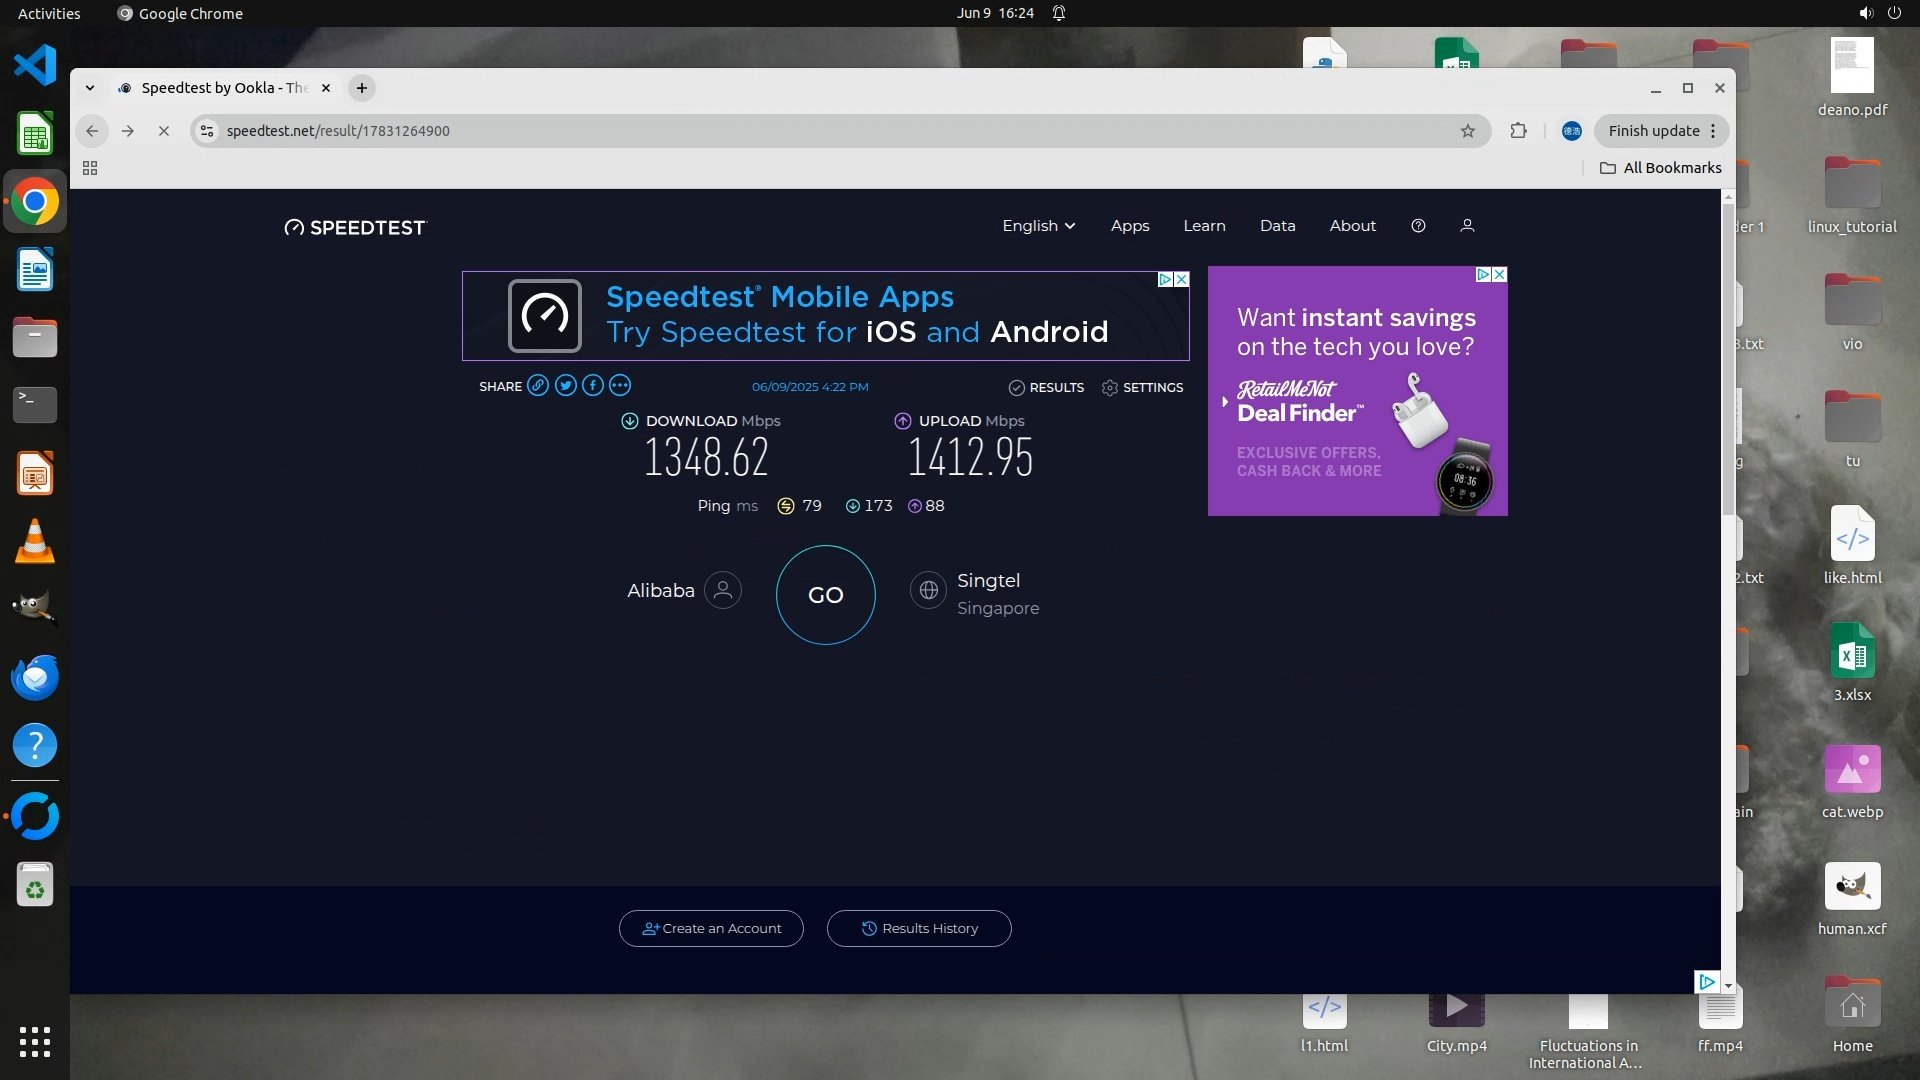Open the Learn menu item
Viewport: 1920px width, 1080px height.
[x=1204, y=226]
